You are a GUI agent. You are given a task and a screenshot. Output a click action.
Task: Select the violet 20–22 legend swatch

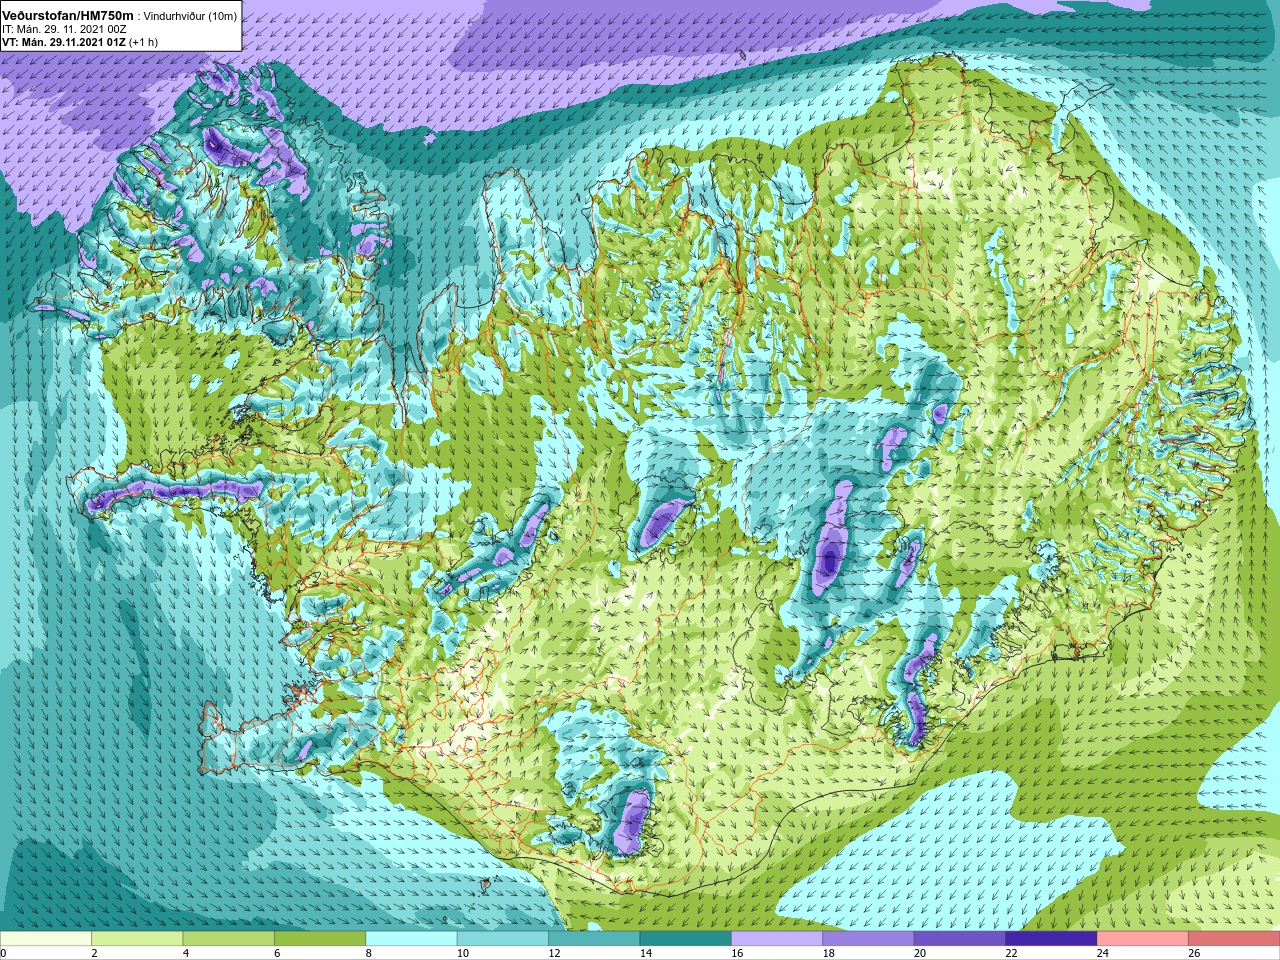click(960, 939)
